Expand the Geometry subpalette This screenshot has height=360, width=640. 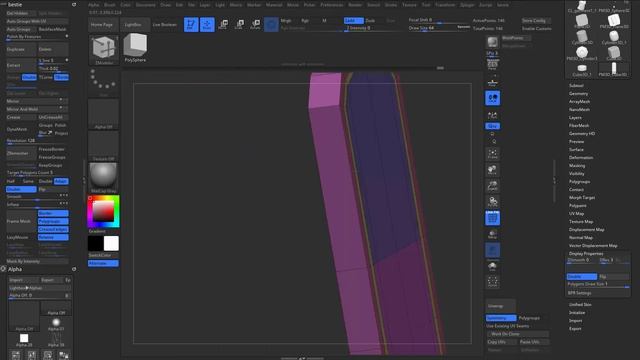(x=578, y=93)
